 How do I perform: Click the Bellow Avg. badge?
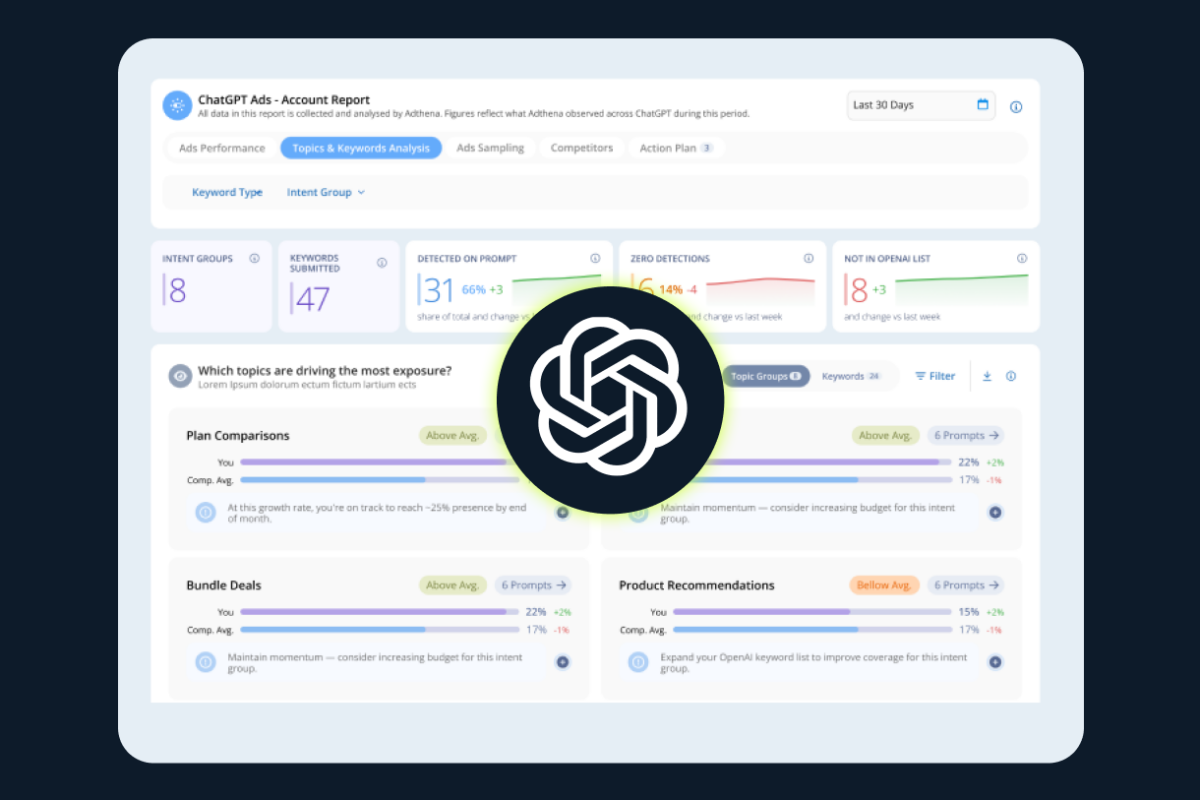tap(885, 585)
